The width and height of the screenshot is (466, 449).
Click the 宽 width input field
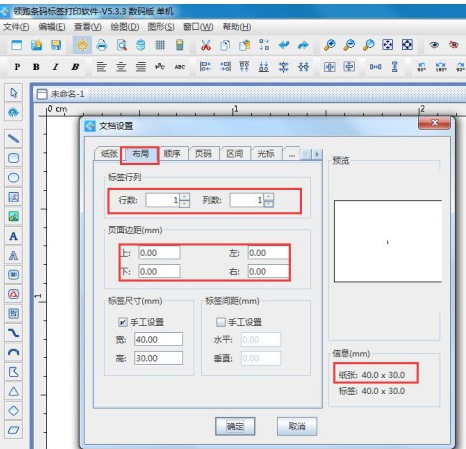coord(158,339)
